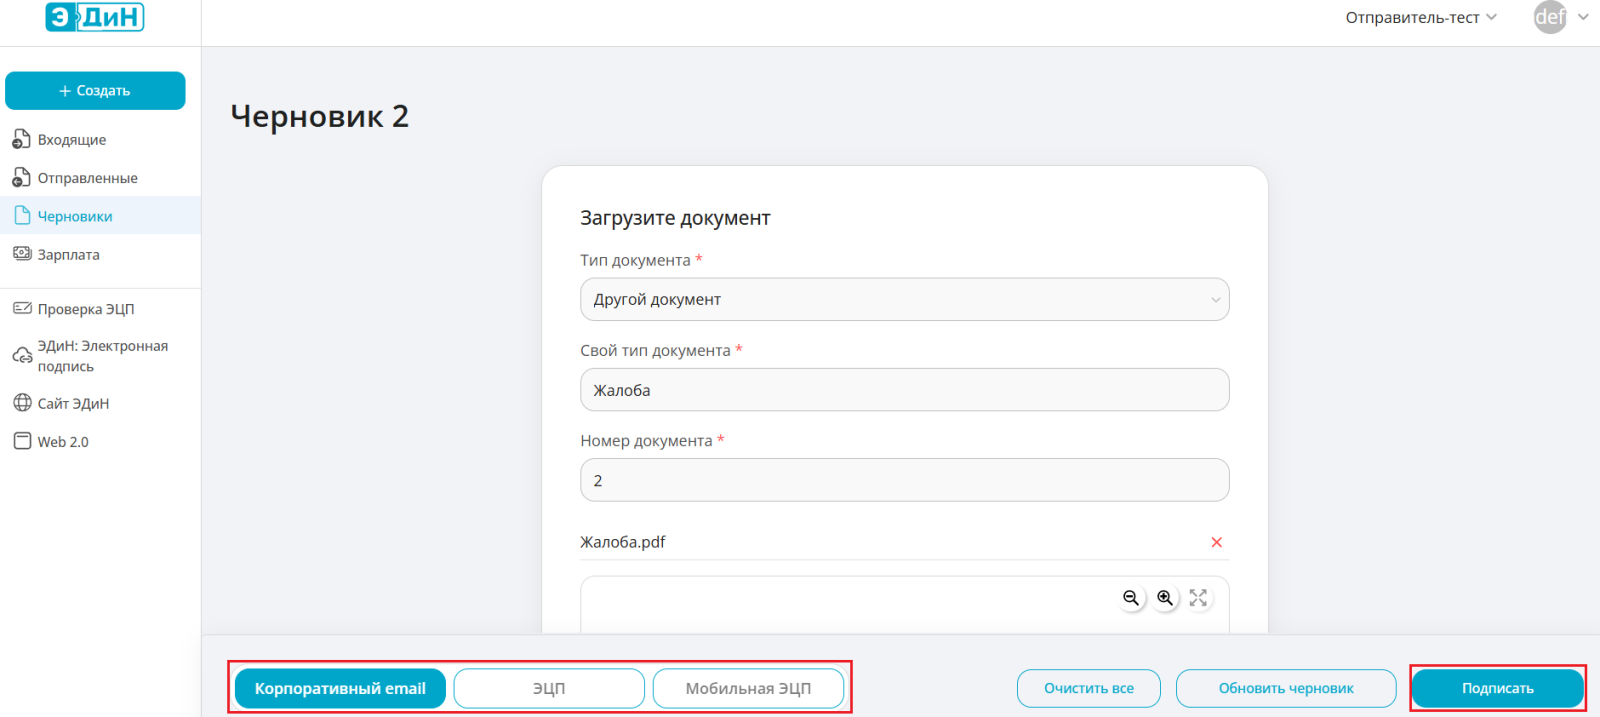Click the zoom in magnifier icon
Screen dimensions: 1600x717
tap(1165, 598)
